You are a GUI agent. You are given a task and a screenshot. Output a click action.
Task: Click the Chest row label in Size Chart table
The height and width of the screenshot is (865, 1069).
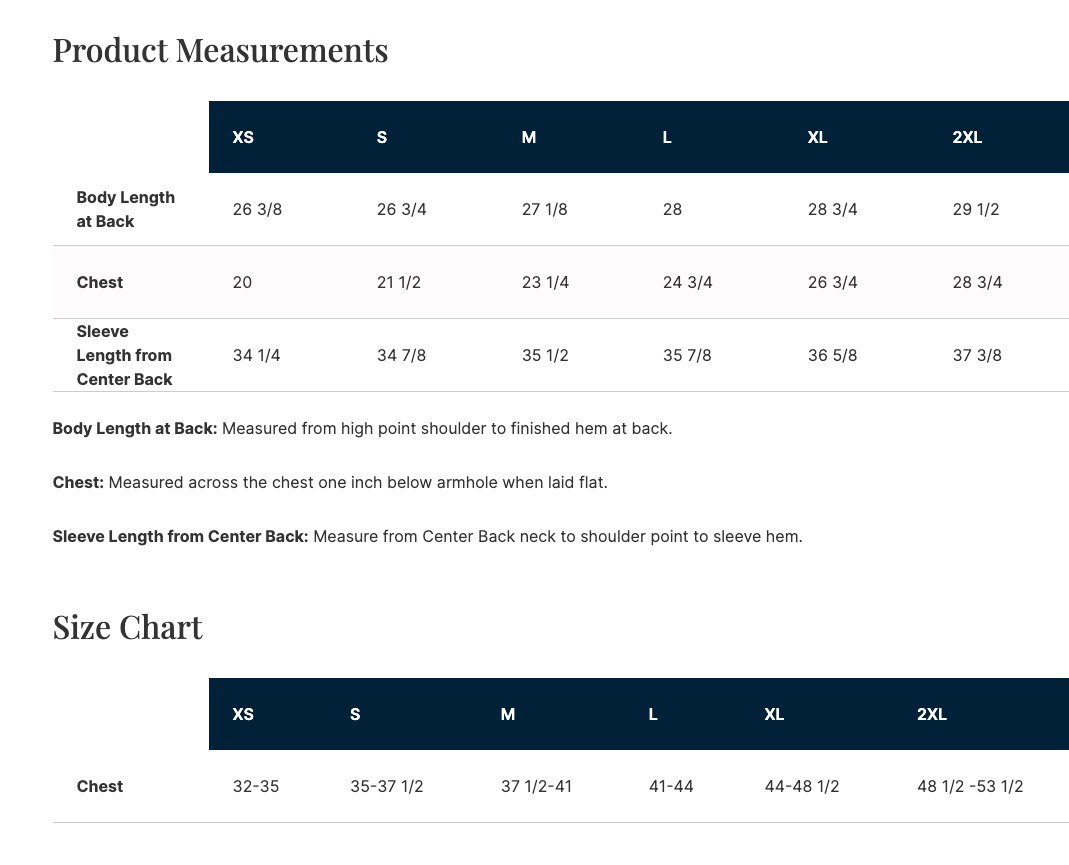(x=100, y=786)
